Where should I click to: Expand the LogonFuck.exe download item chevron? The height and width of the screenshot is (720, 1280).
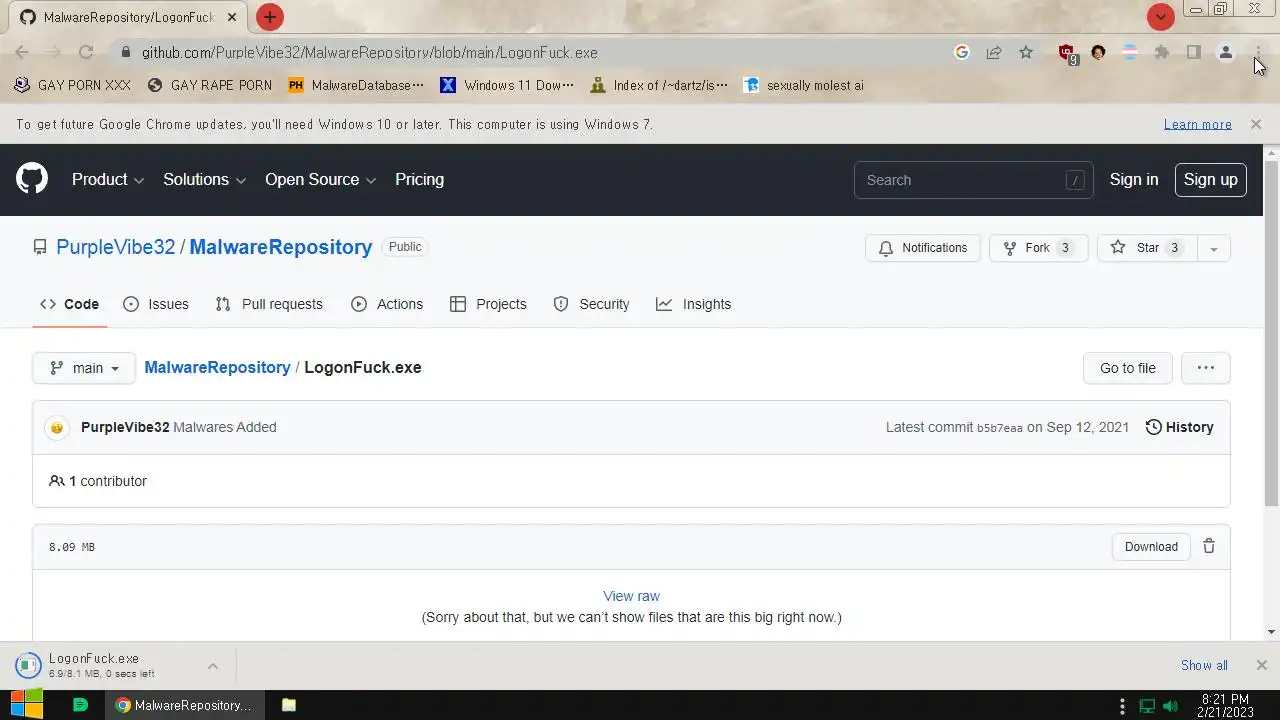[213, 665]
